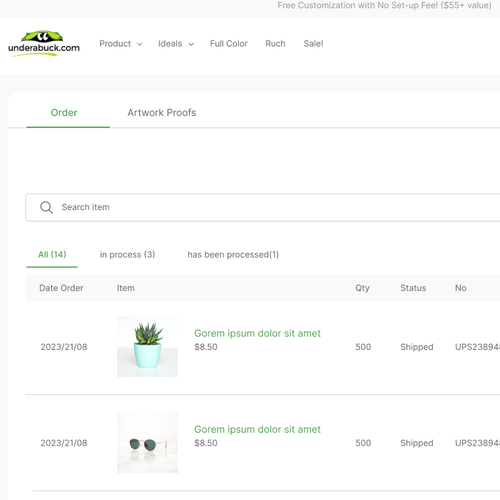Open the Full Color page
The image size is (500, 500).
pyautogui.click(x=229, y=44)
